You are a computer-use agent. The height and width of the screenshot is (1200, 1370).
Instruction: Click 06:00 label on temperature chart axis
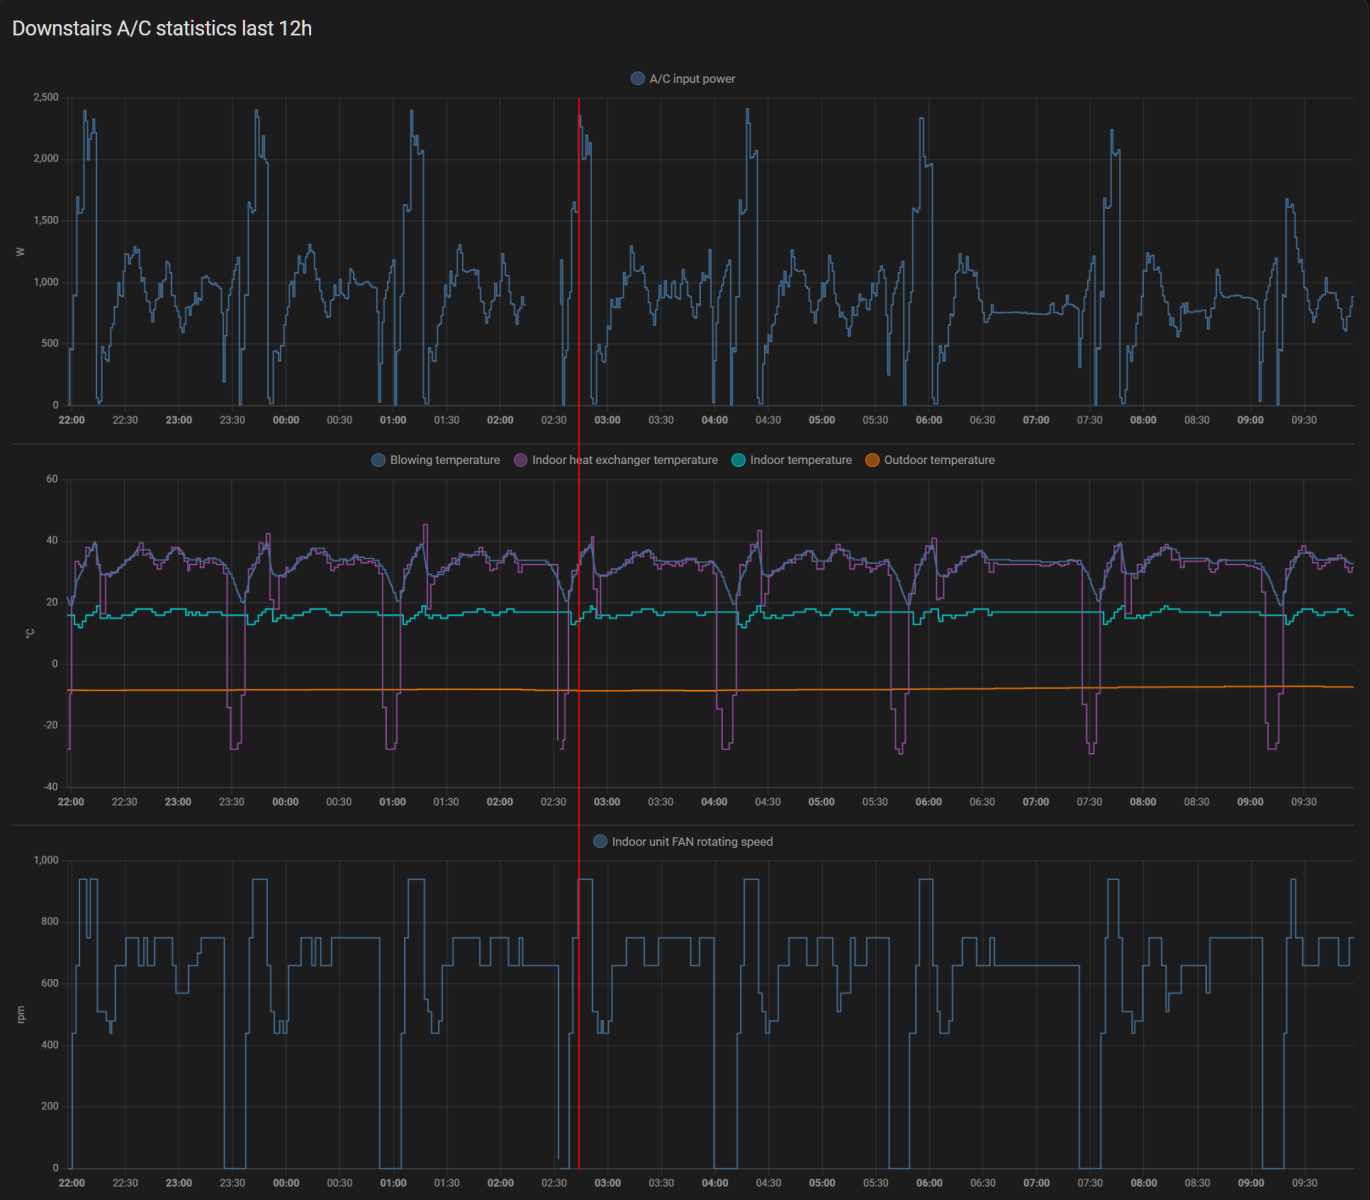(929, 802)
